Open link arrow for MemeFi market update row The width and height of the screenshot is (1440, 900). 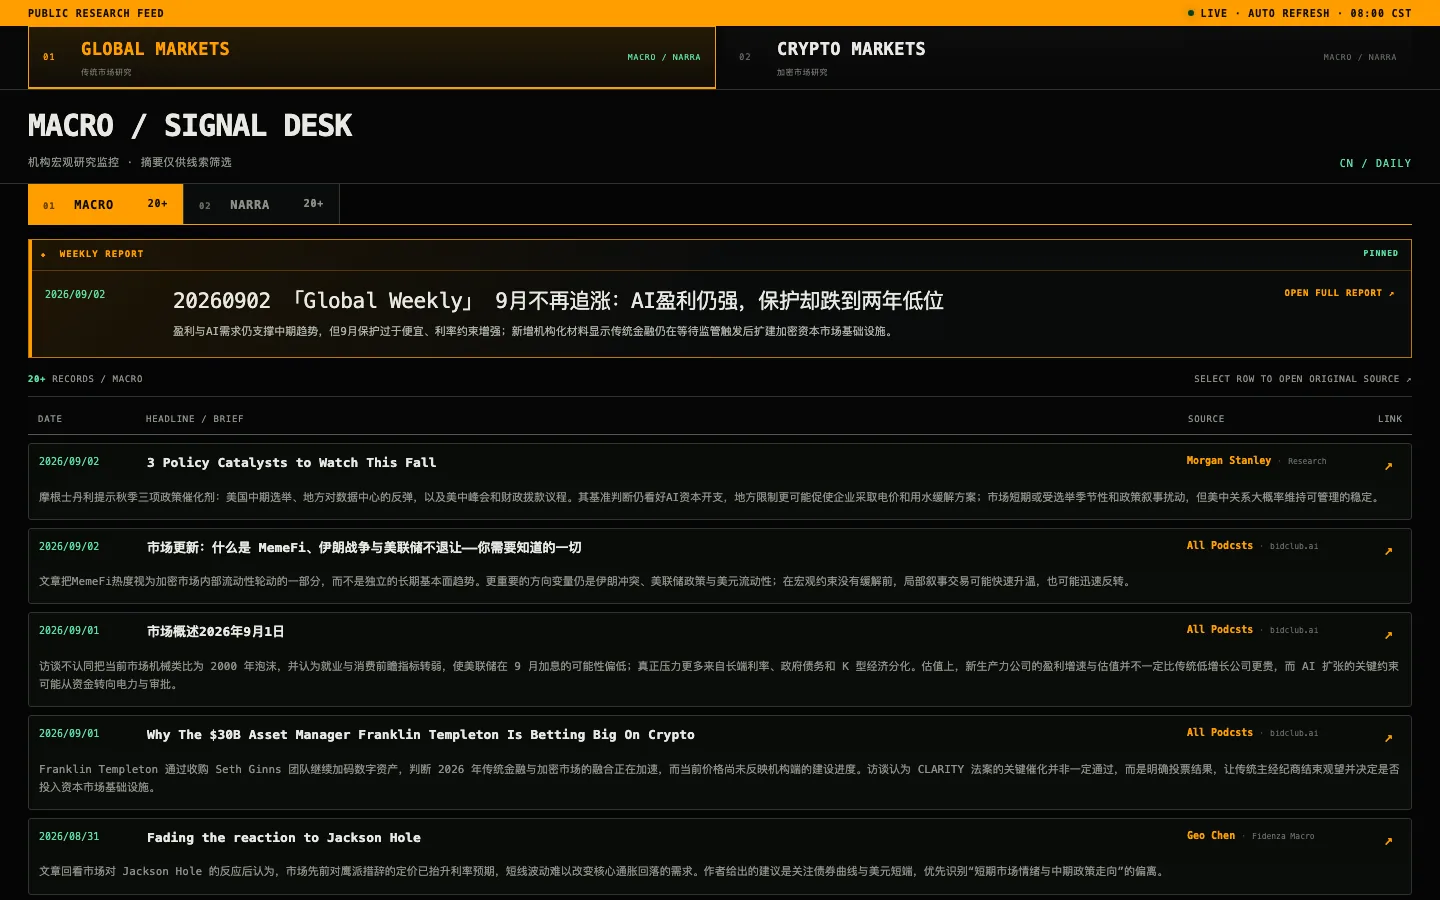pyautogui.click(x=1388, y=551)
